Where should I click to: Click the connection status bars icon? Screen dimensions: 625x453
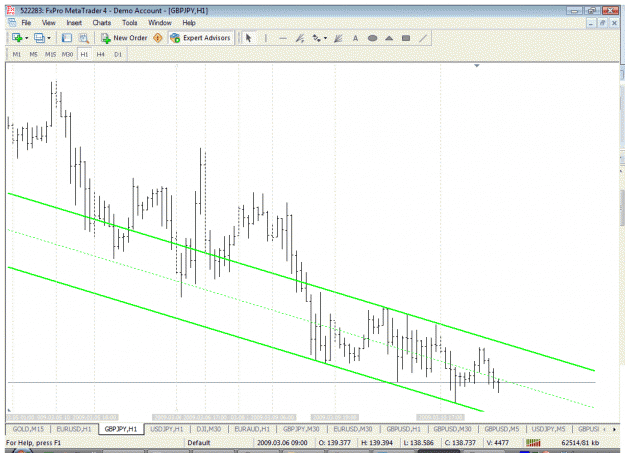[533, 443]
